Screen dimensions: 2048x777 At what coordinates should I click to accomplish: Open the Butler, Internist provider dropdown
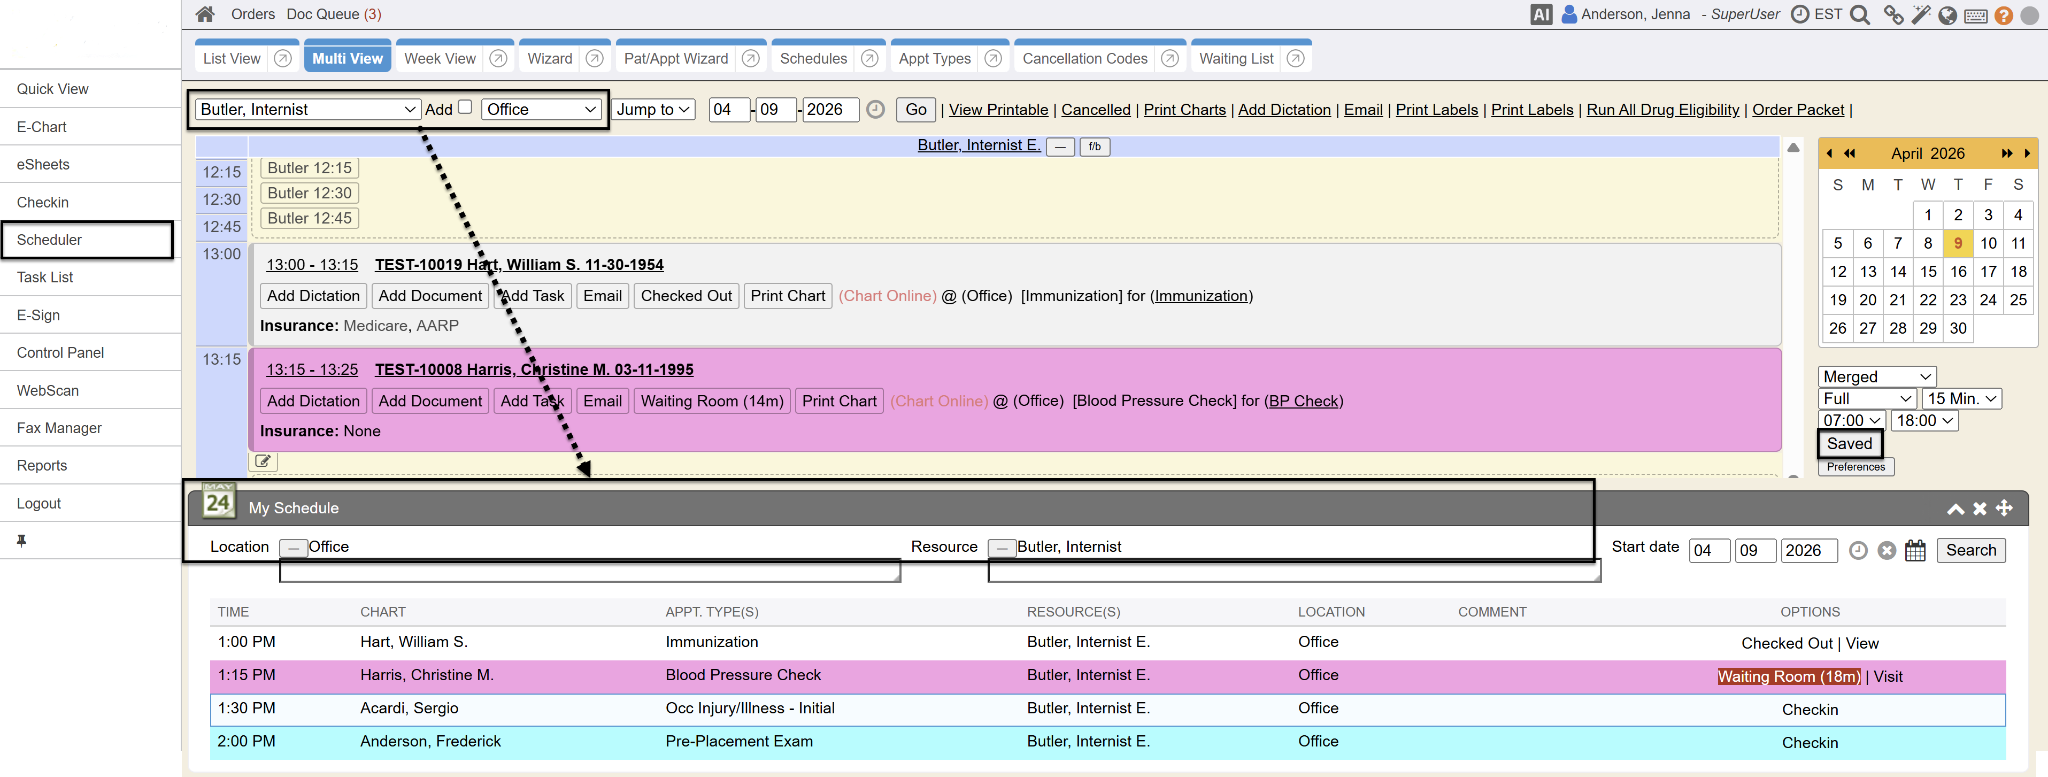click(307, 109)
